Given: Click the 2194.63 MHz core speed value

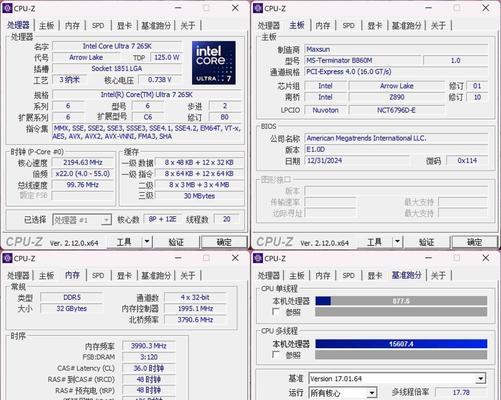Looking at the screenshot, I should (83, 162).
